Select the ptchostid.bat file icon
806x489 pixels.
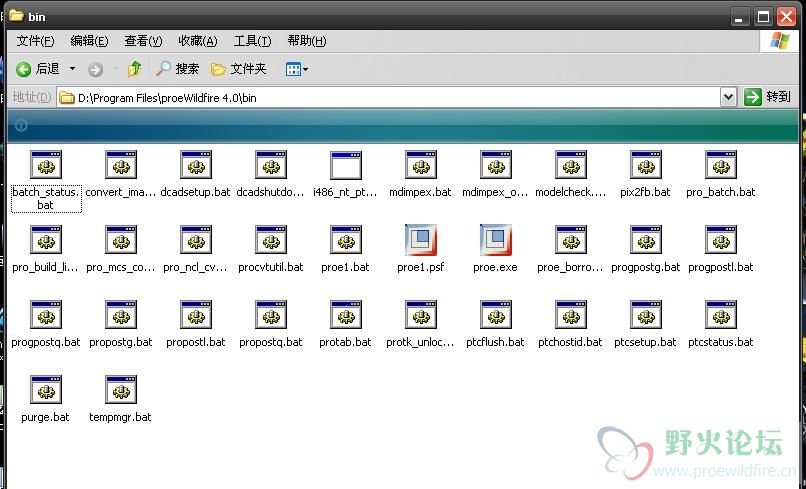pos(571,315)
